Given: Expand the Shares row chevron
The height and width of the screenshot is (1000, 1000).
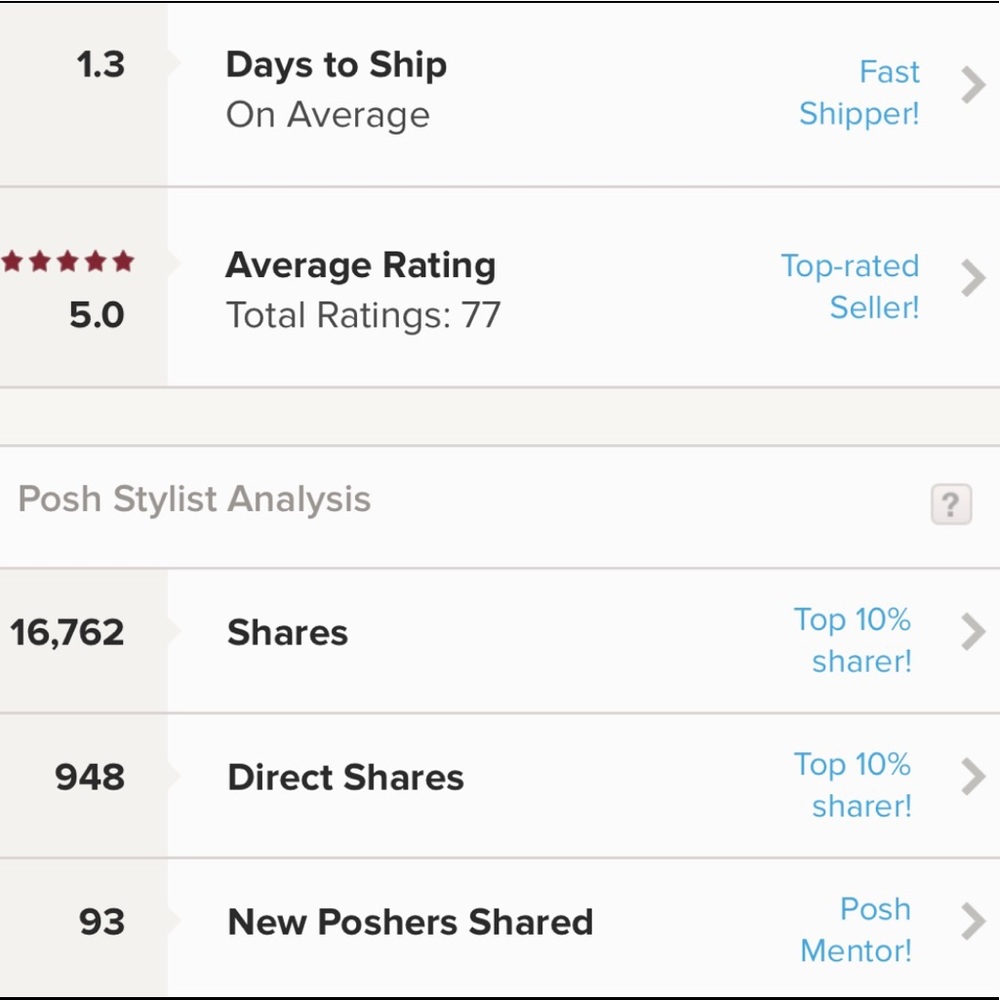Looking at the screenshot, I should [x=973, y=632].
